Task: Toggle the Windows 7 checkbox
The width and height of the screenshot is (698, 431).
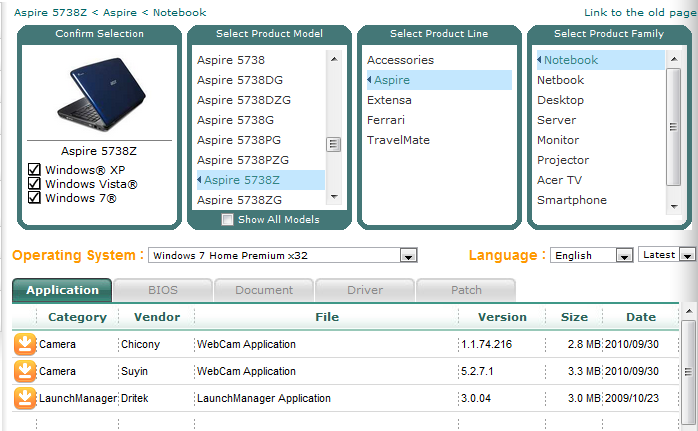Action: click(x=34, y=198)
